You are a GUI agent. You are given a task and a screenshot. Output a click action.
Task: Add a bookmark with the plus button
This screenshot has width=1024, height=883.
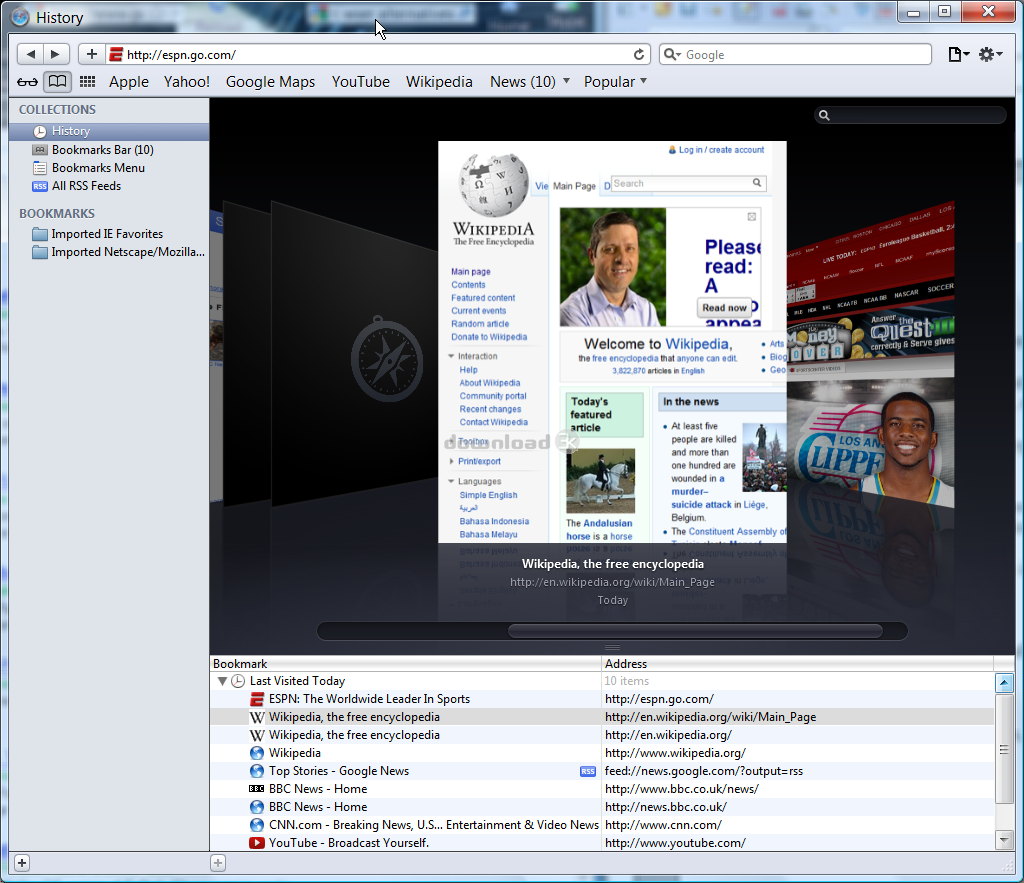[x=91, y=54]
